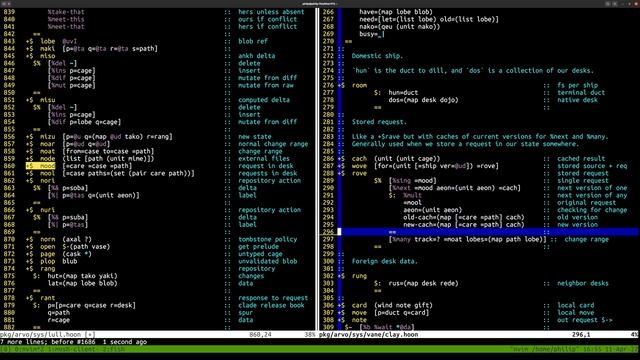Click the '+$ rung' definition in clay.hoon
This screenshot has width=640, height=360.
click(x=352, y=276)
